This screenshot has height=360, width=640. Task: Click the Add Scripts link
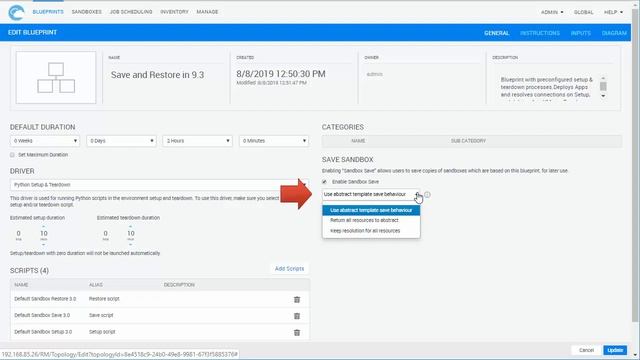289,269
